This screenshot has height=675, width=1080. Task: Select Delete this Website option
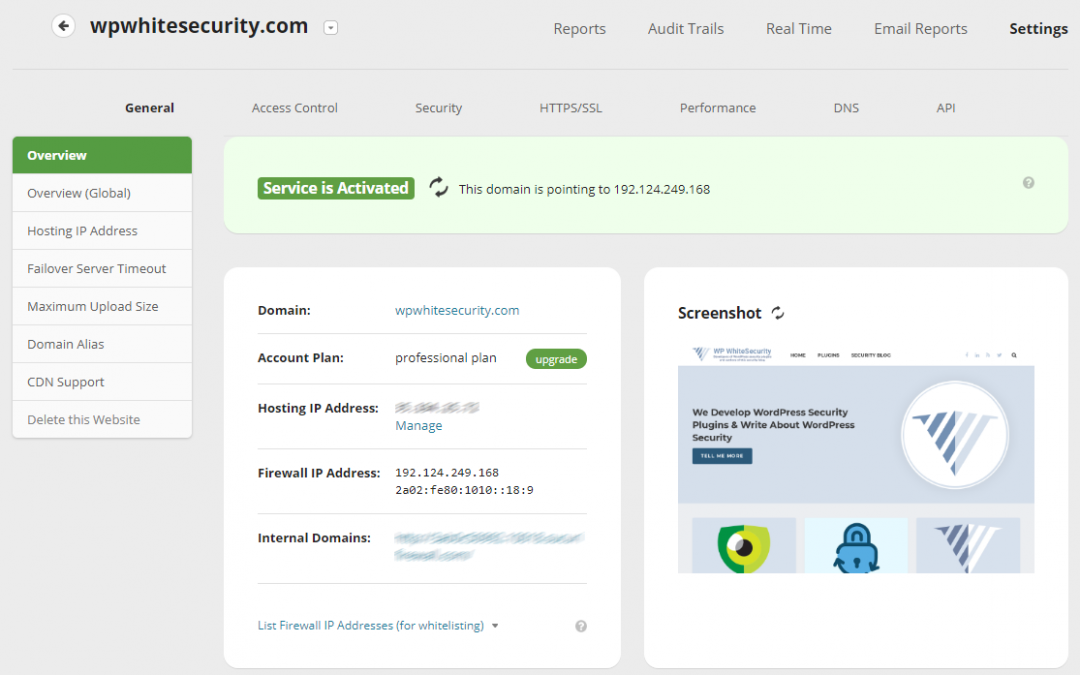click(102, 419)
